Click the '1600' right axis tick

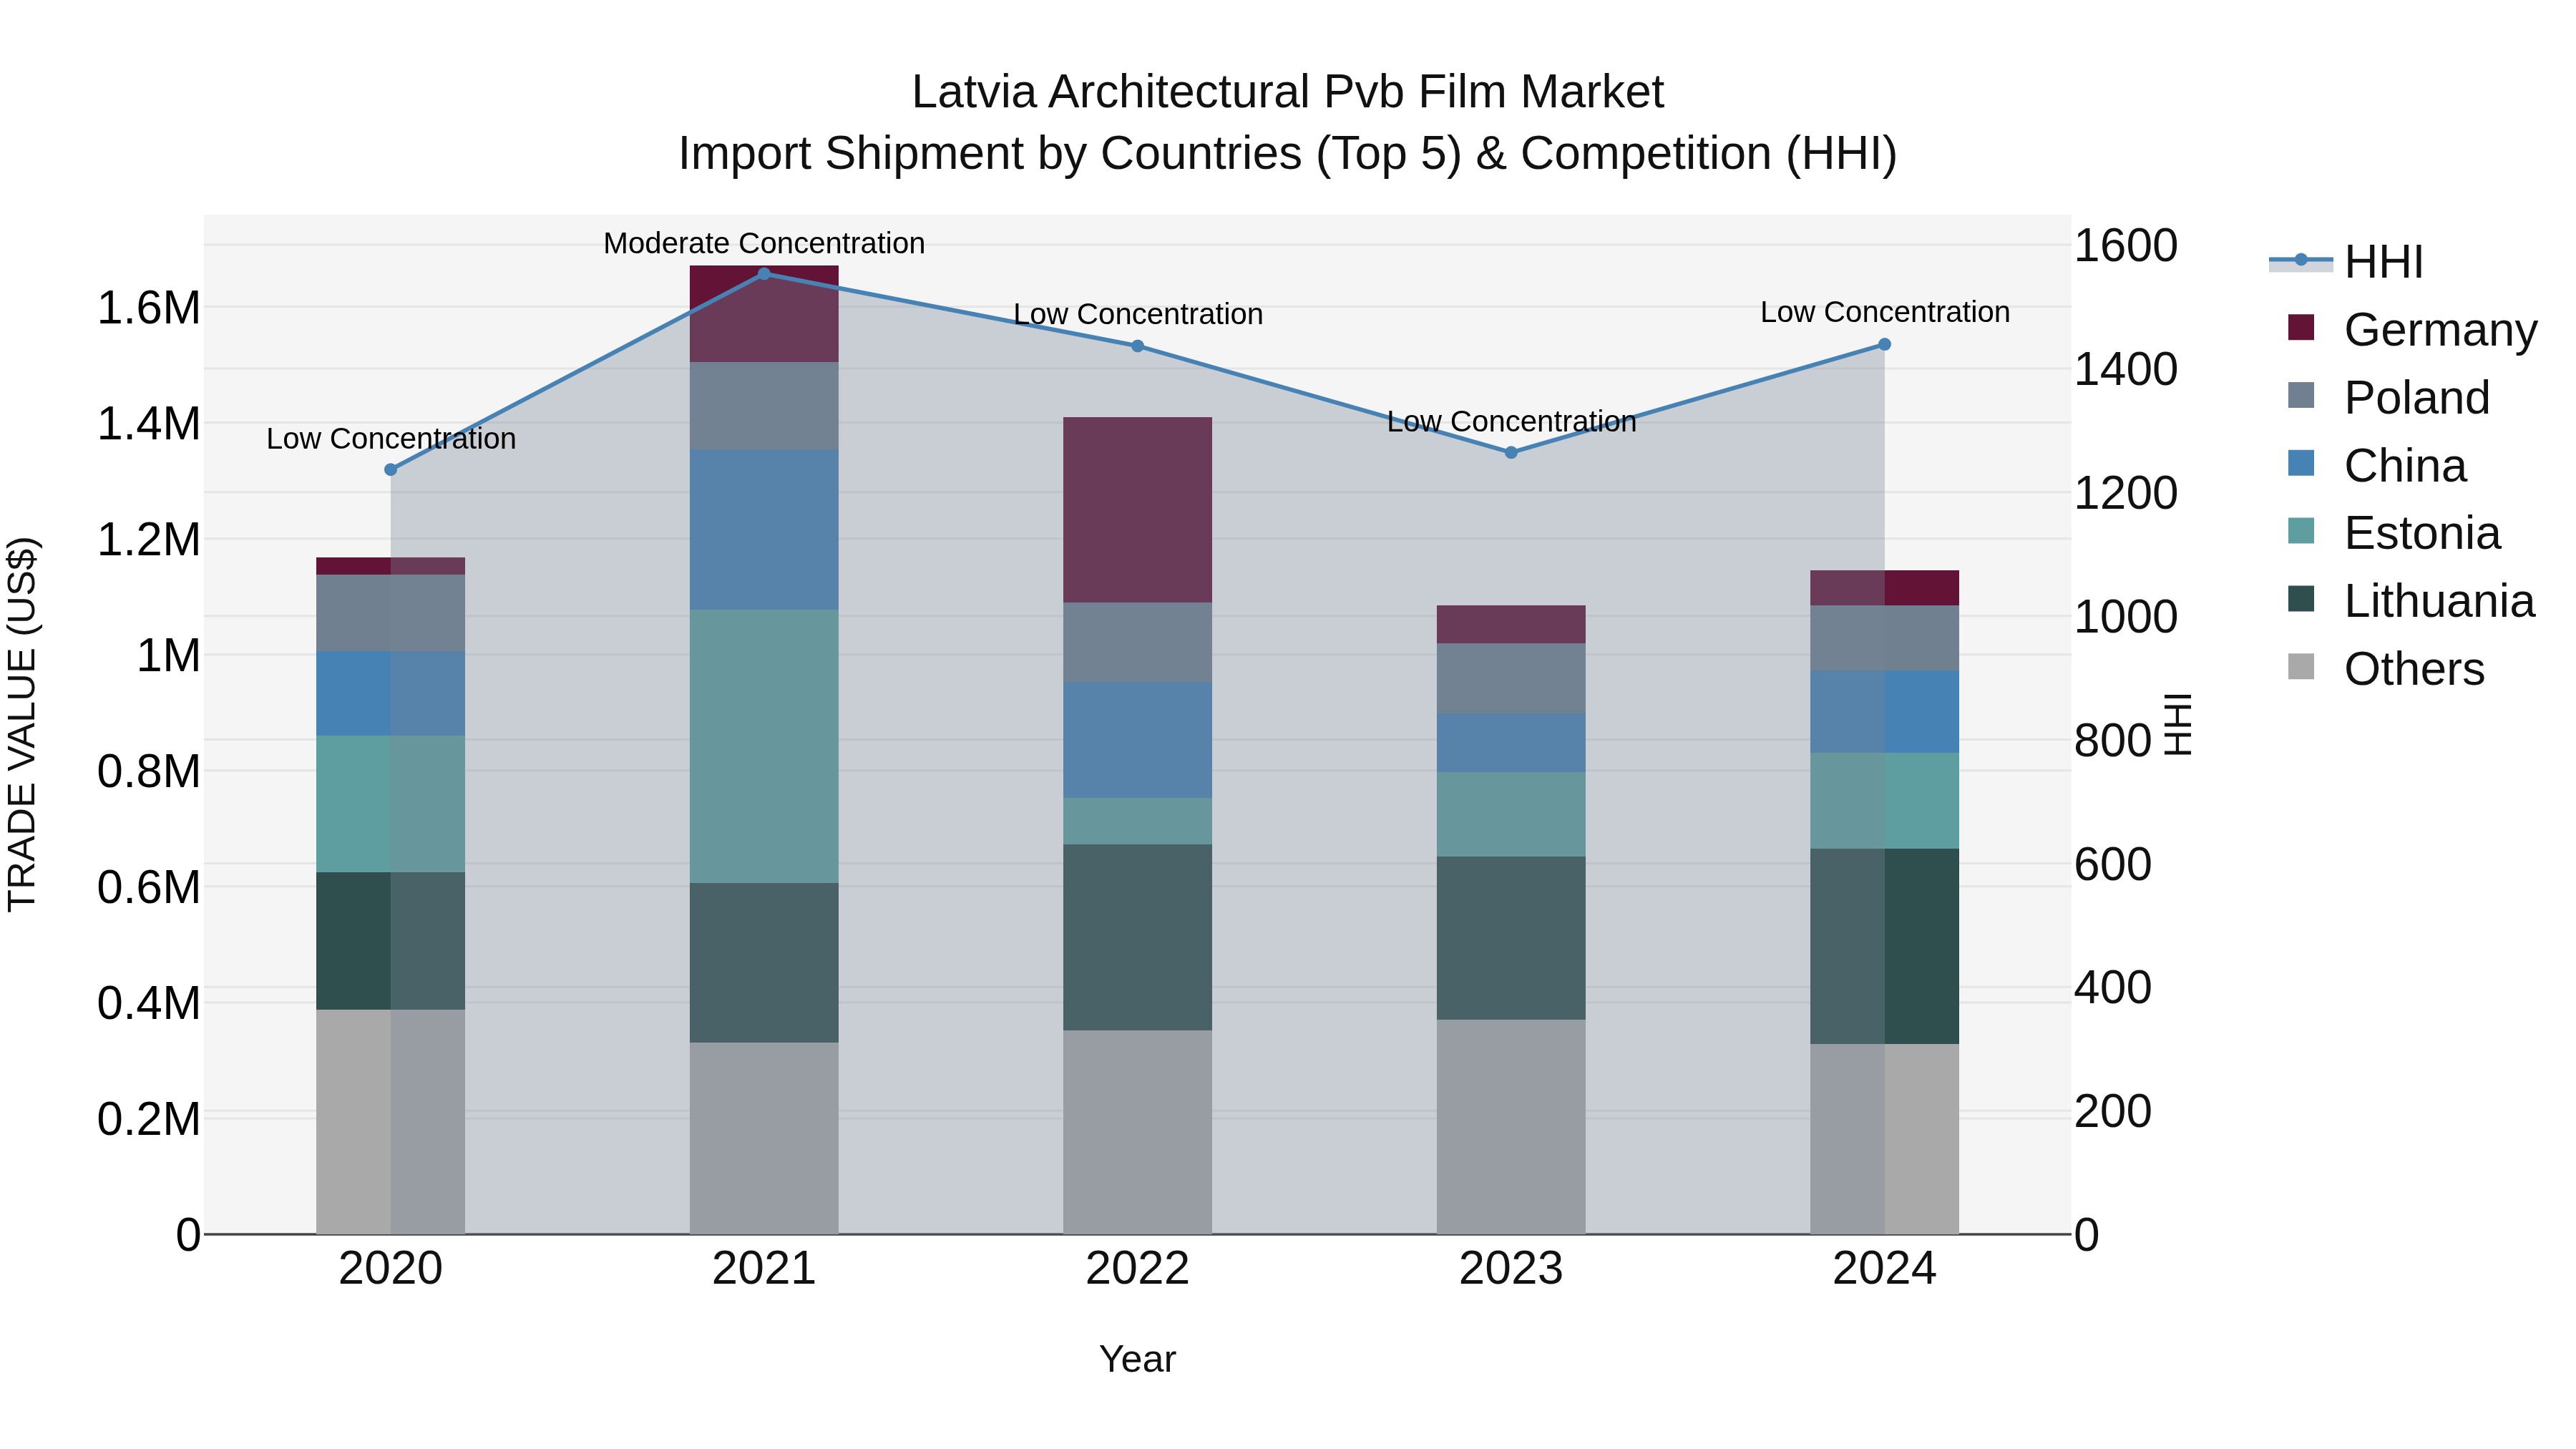(2126, 246)
